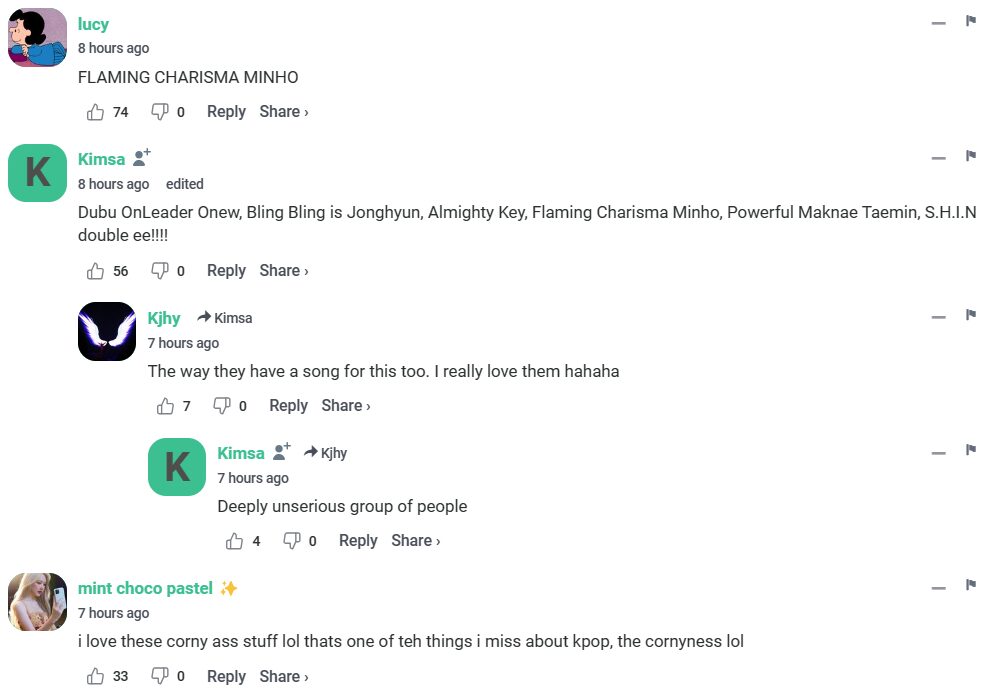
Task: Upvote lucy's Flaming Charisma Minho comment
Action: pyautogui.click(x=96, y=112)
